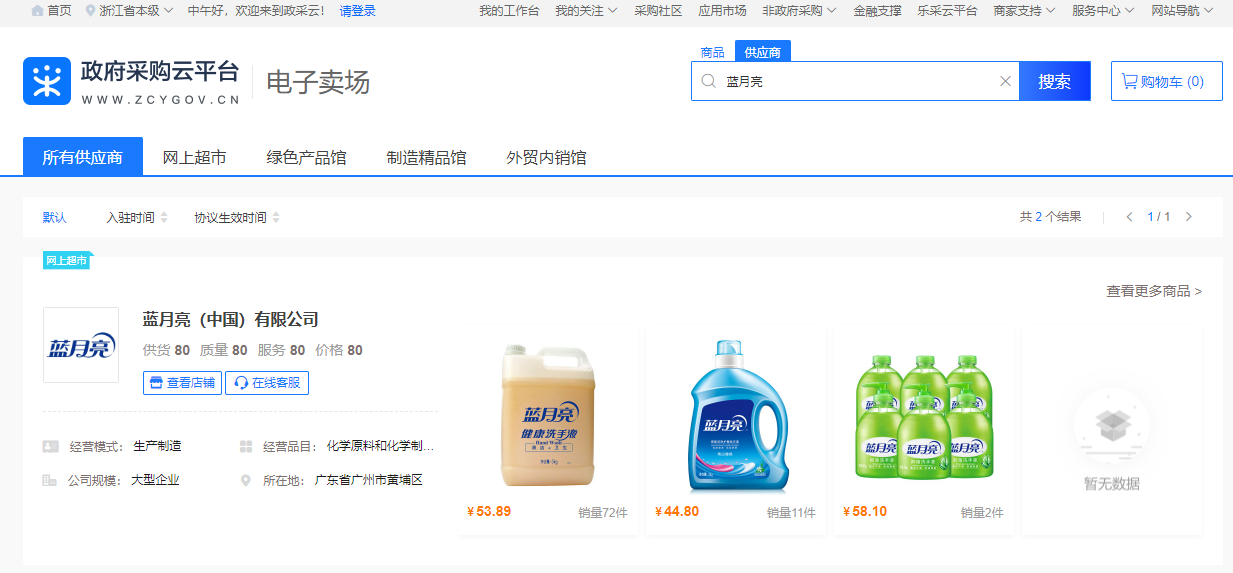This screenshot has width=1233, height=573.
Task: Switch to 所有供应商 tab
Action: click(x=83, y=157)
